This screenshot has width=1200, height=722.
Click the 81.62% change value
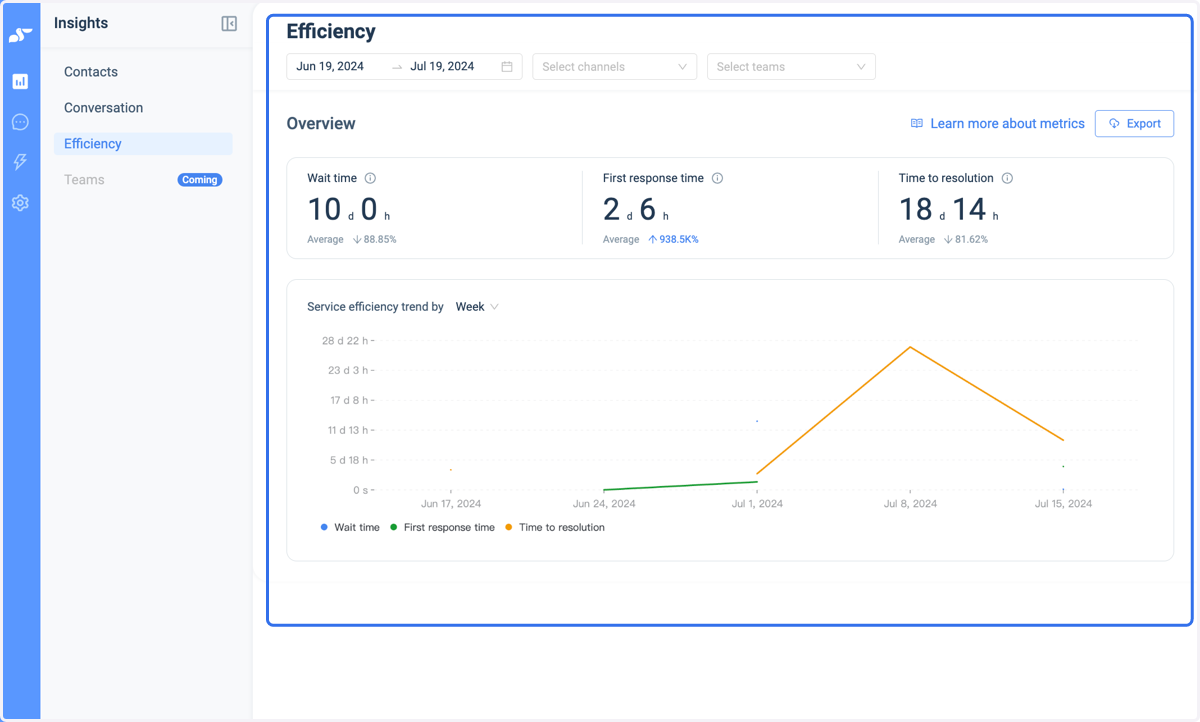pyautogui.click(x=972, y=240)
